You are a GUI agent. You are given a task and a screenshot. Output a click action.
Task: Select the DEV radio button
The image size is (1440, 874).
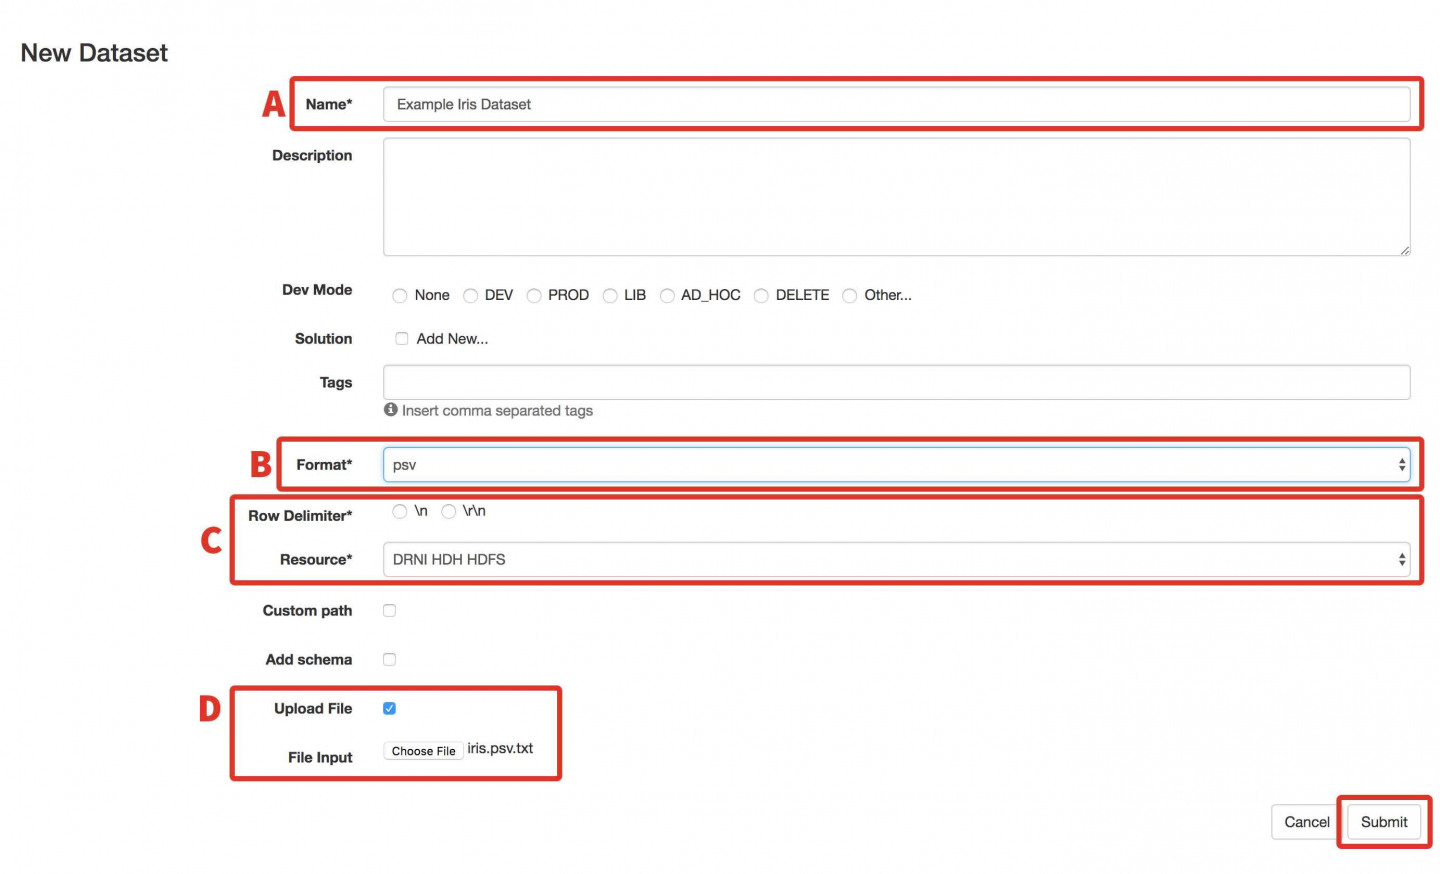[470, 296]
